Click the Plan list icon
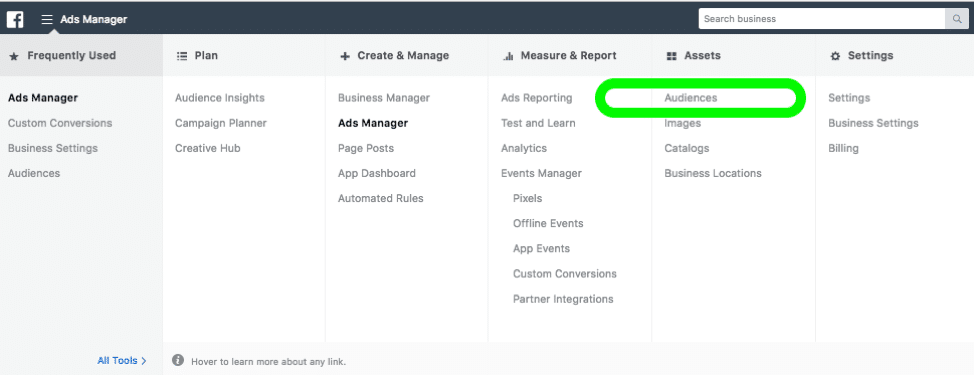The image size is (974, 375). [182, 56]
